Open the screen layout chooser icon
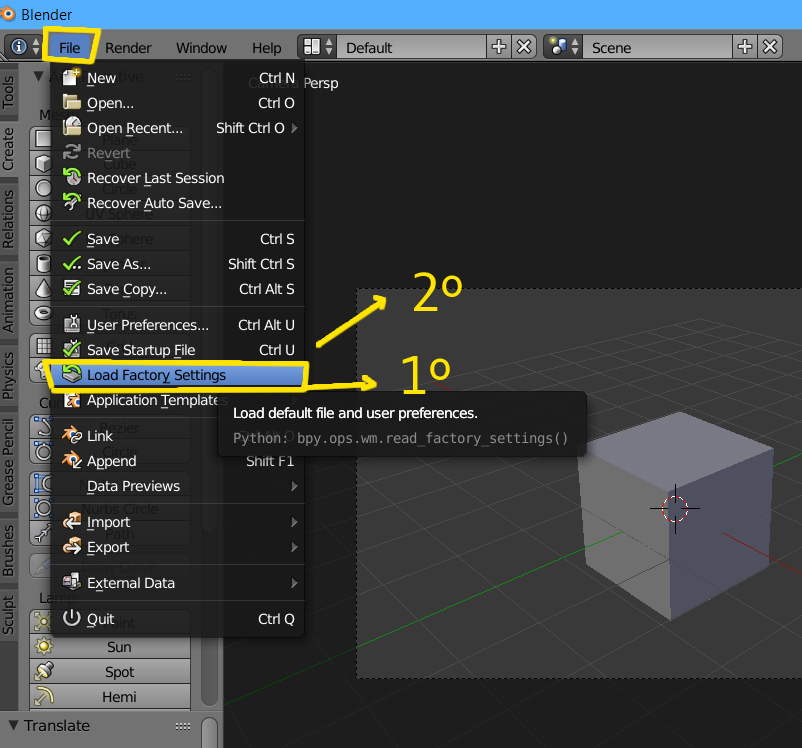Image resolution: width=802 pixels, height=748 pixels. [317, 47]
